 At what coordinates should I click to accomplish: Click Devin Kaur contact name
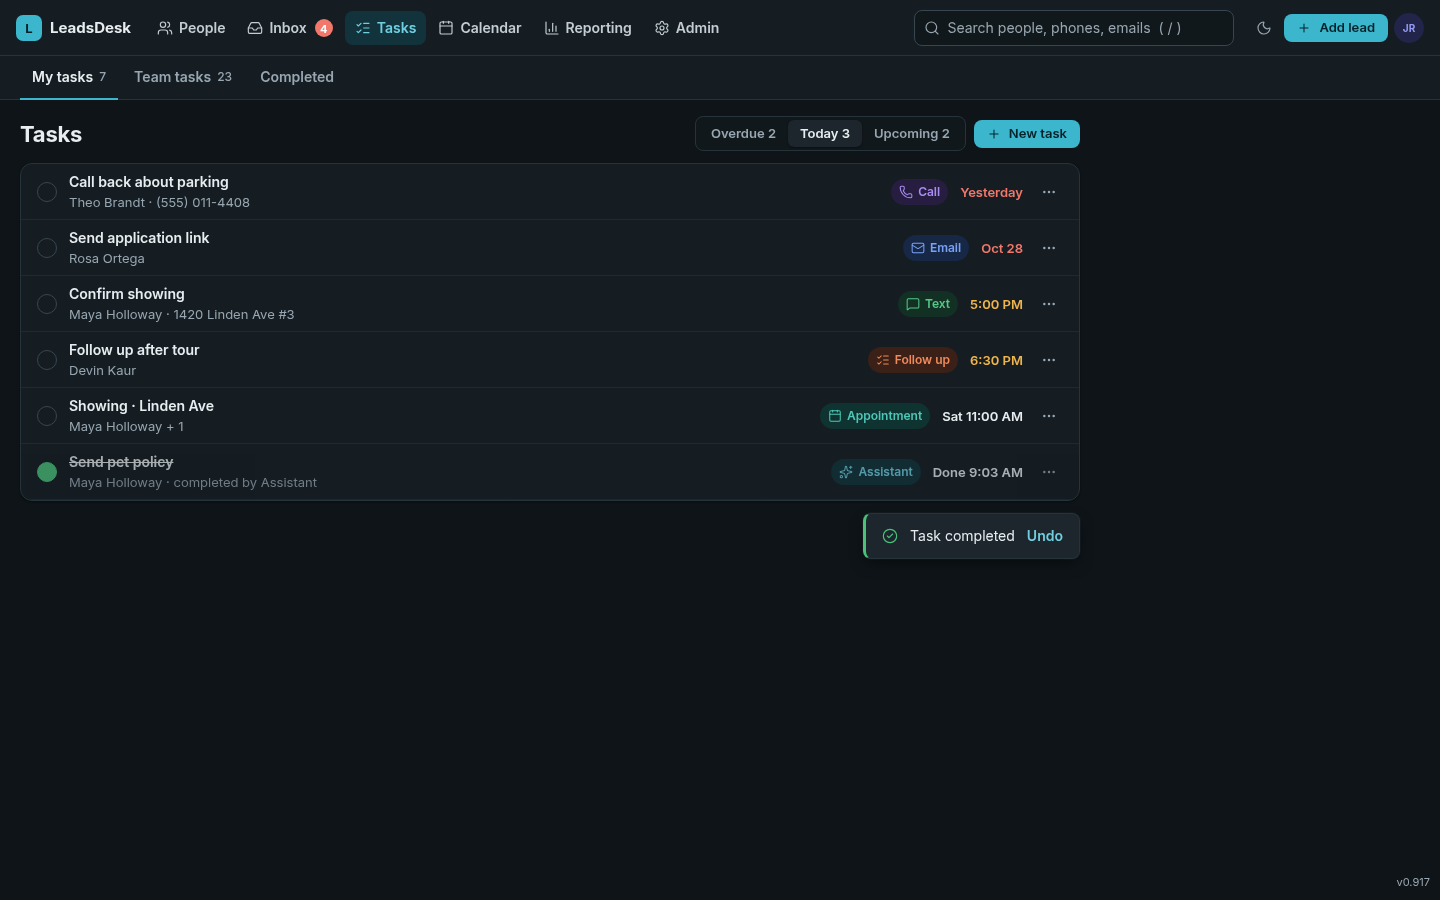102,371
